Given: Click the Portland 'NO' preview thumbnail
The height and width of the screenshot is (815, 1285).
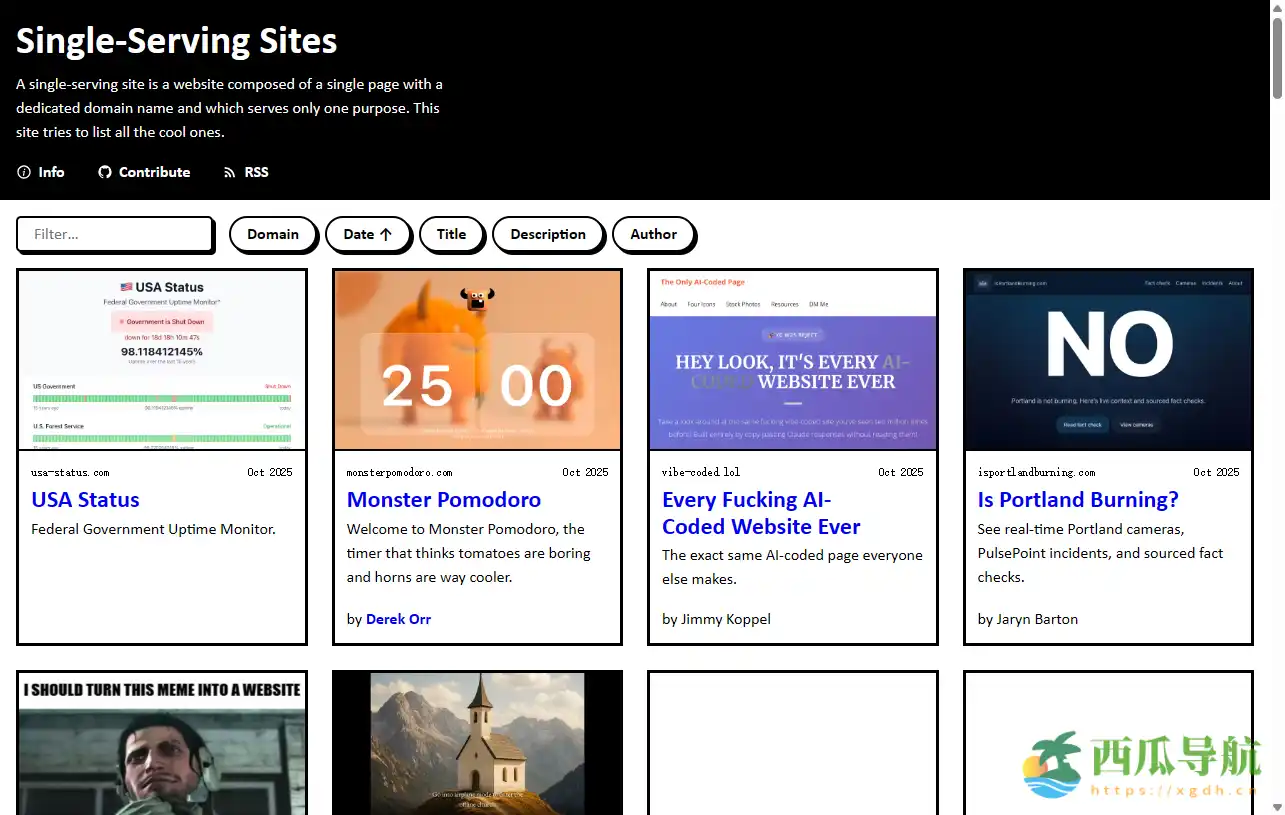Looking at the screenshot, I should [1108, 360].
